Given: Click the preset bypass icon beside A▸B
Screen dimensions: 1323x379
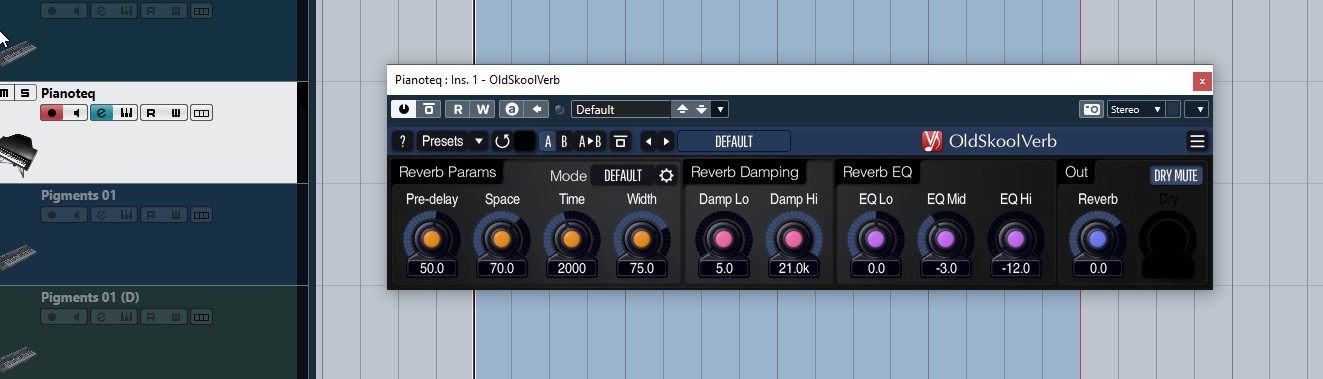Looking at the screenshot, I should click(620, 141).
